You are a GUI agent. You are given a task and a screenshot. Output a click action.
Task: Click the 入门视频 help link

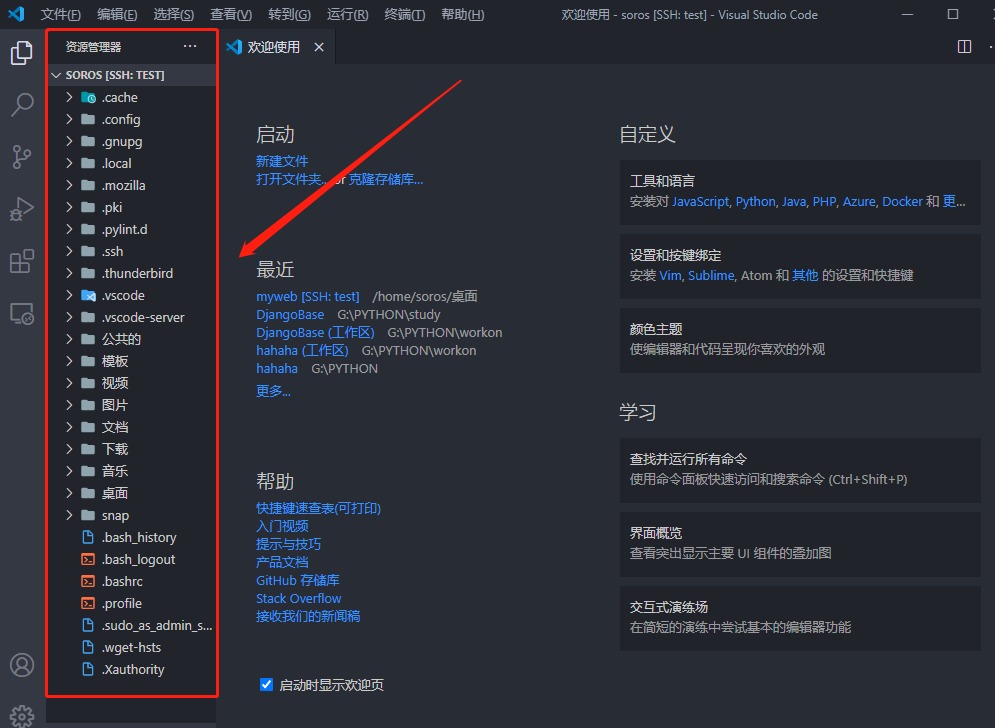pyautogui.click(x=282, y=526)
